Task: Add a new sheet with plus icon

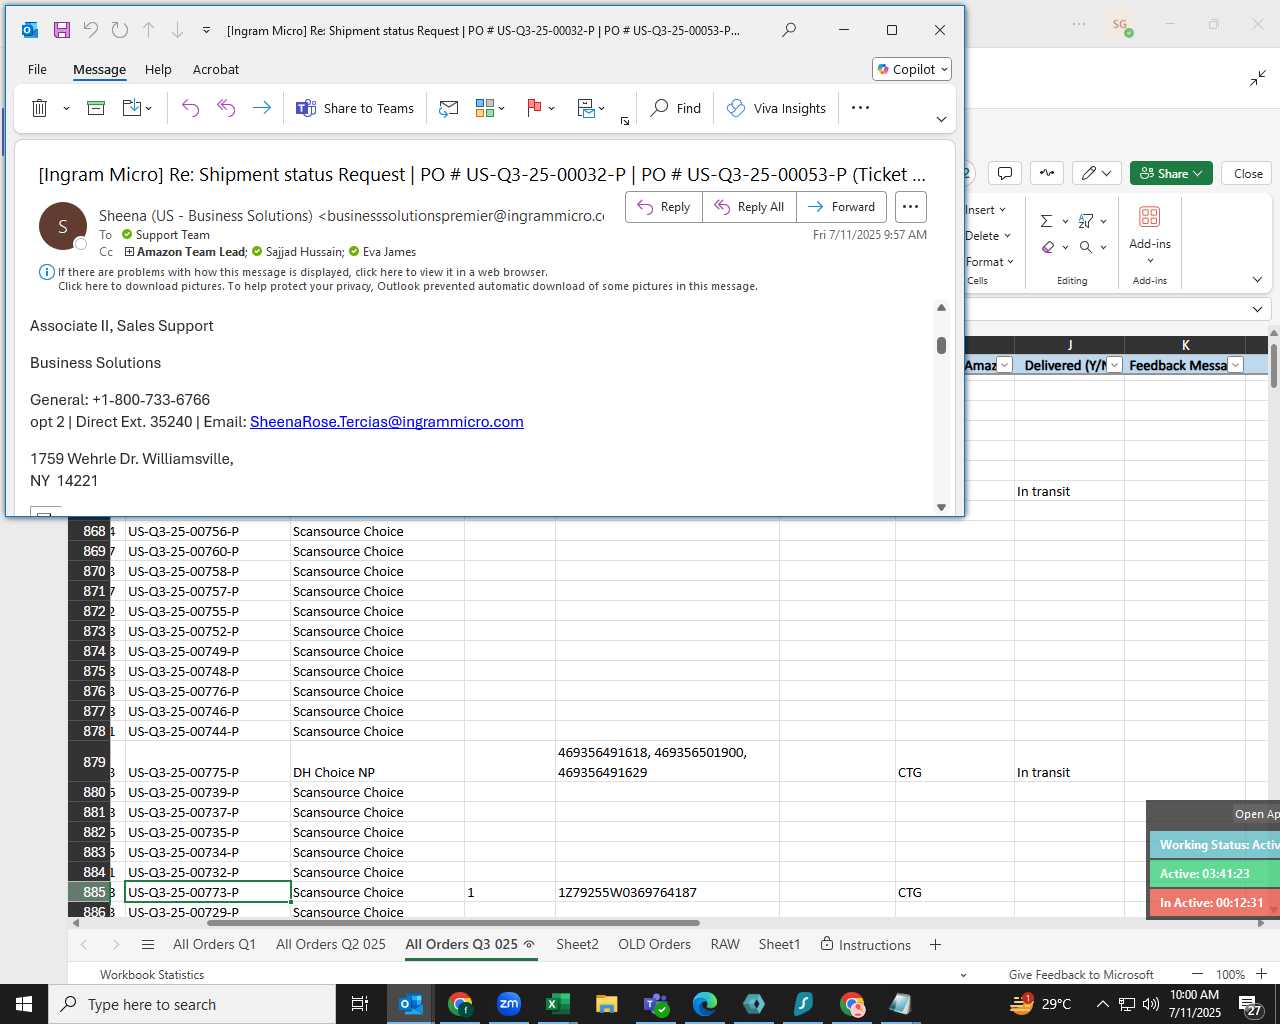Action: pyautogui.click(x=935, y=944)
